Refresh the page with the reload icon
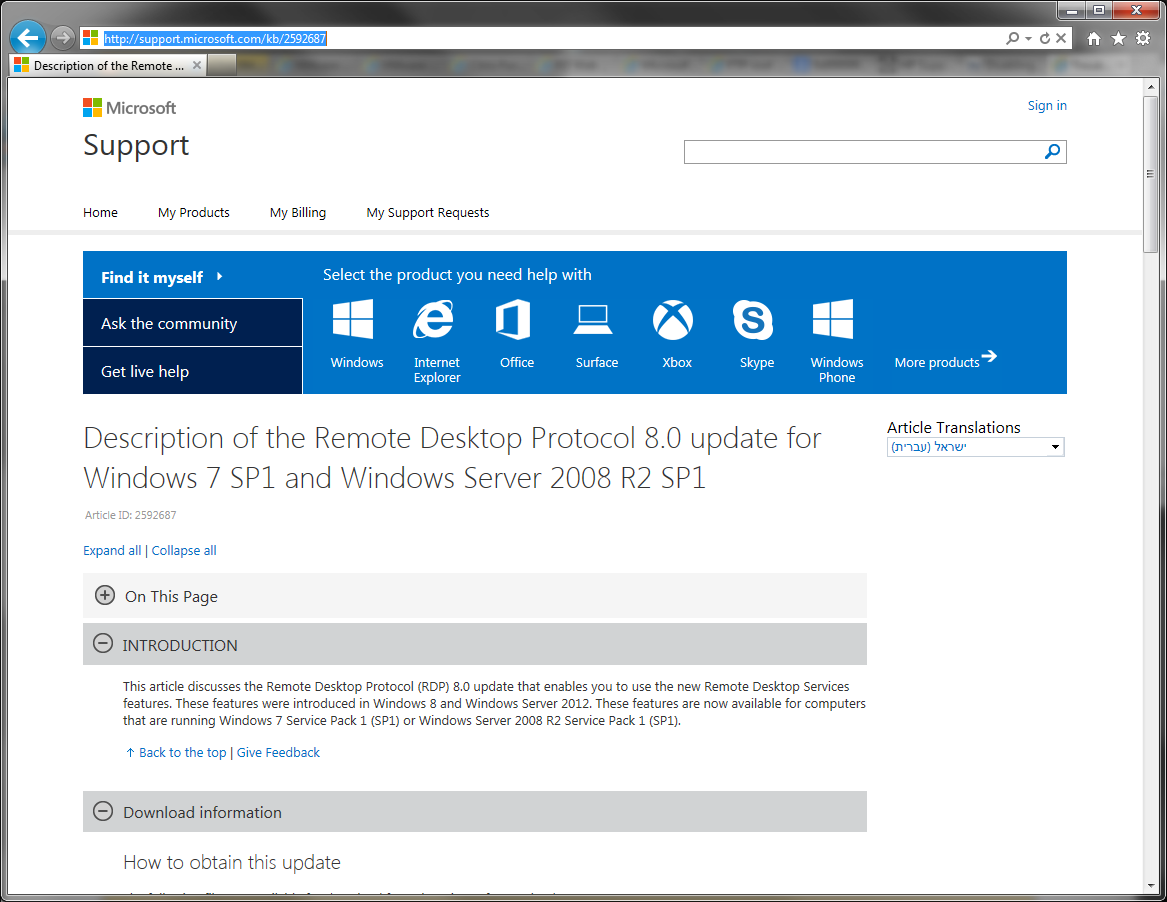This screenshot has height=902, width=1167. click(x=1045, y=38)
